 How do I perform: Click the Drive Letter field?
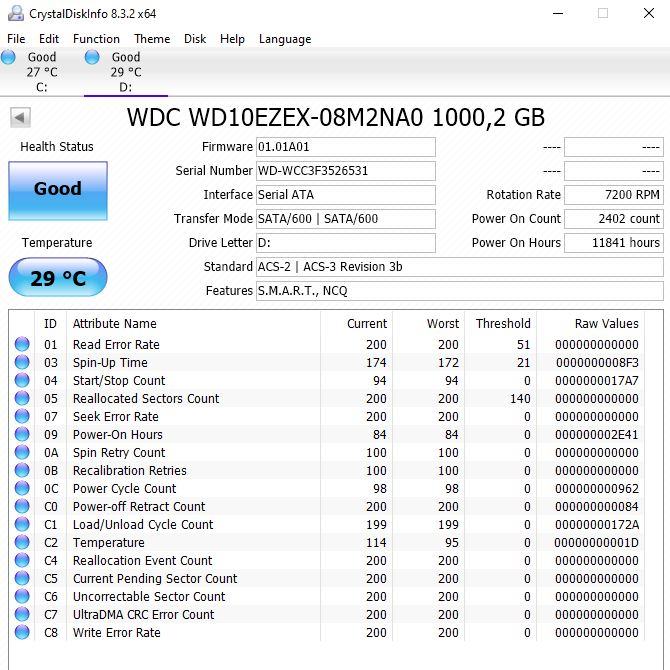point(346,243)
